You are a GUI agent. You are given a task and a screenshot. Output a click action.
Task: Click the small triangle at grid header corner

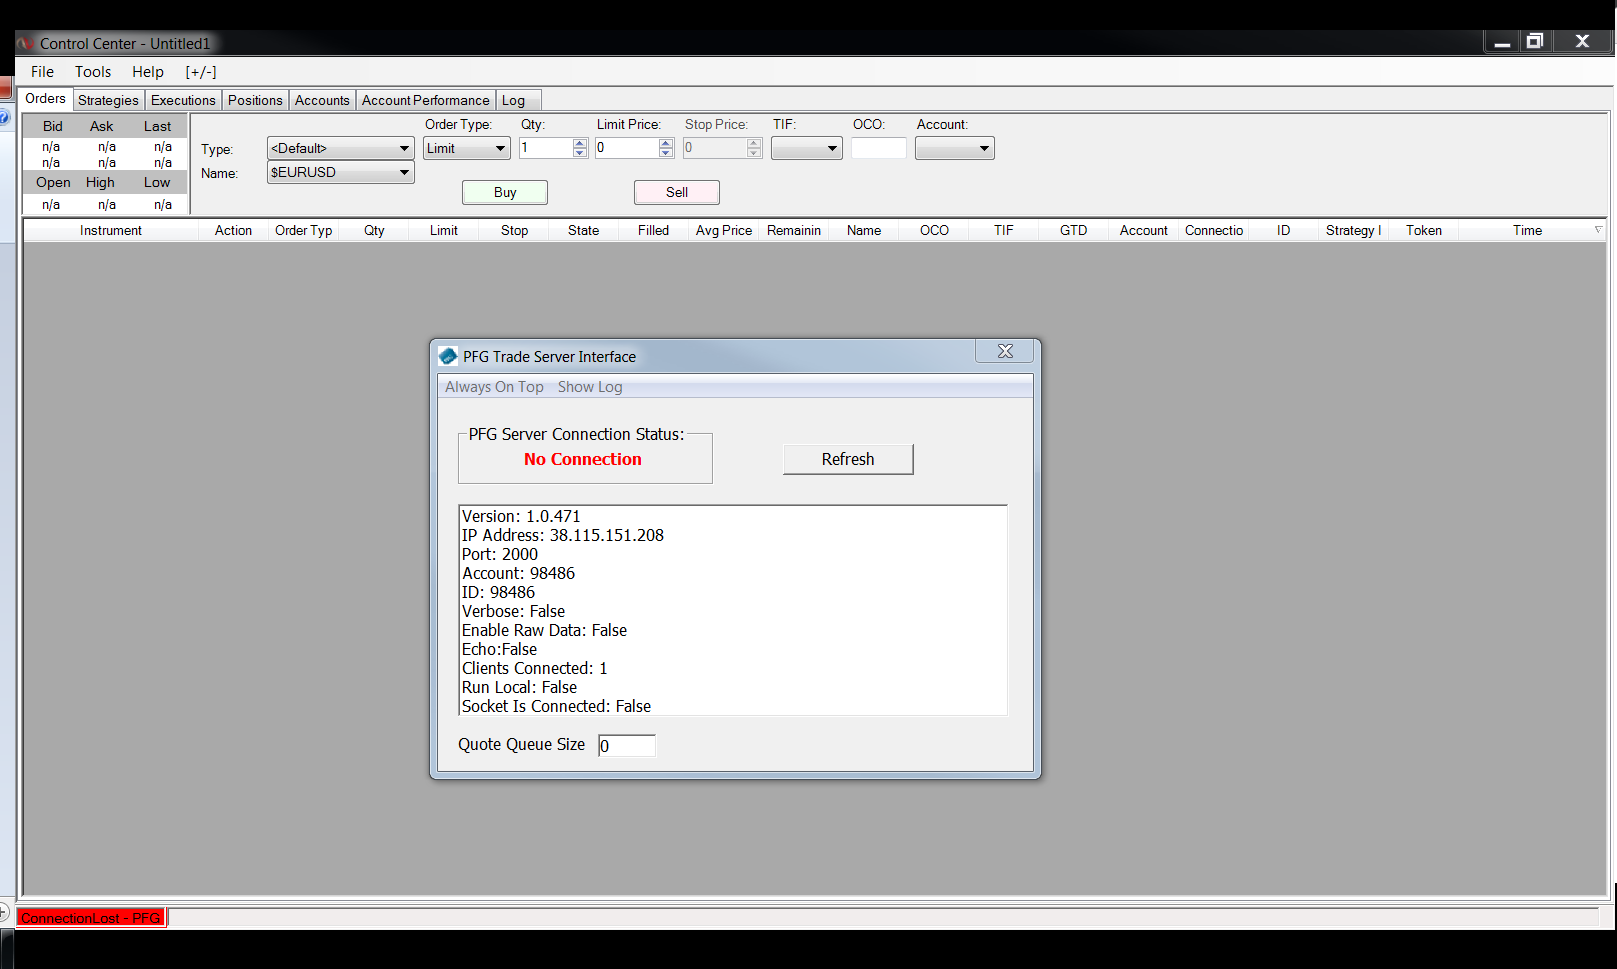point(1598,230)
